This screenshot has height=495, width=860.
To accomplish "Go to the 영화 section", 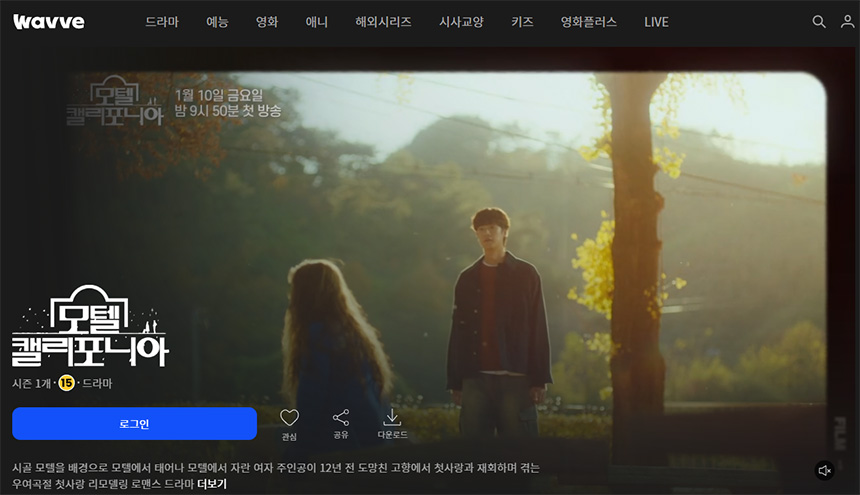I will point(267,22).
